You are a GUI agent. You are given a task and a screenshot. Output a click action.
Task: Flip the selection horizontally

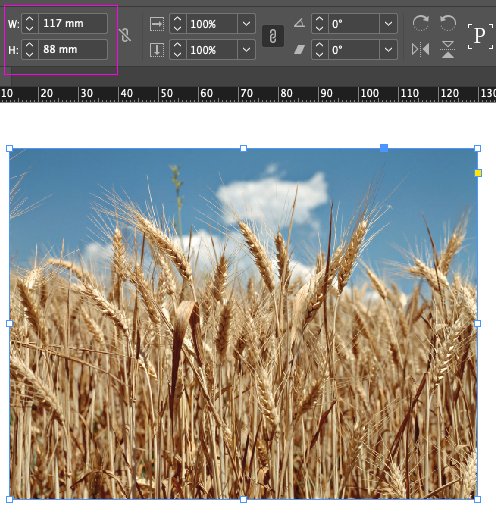[420, 49]
